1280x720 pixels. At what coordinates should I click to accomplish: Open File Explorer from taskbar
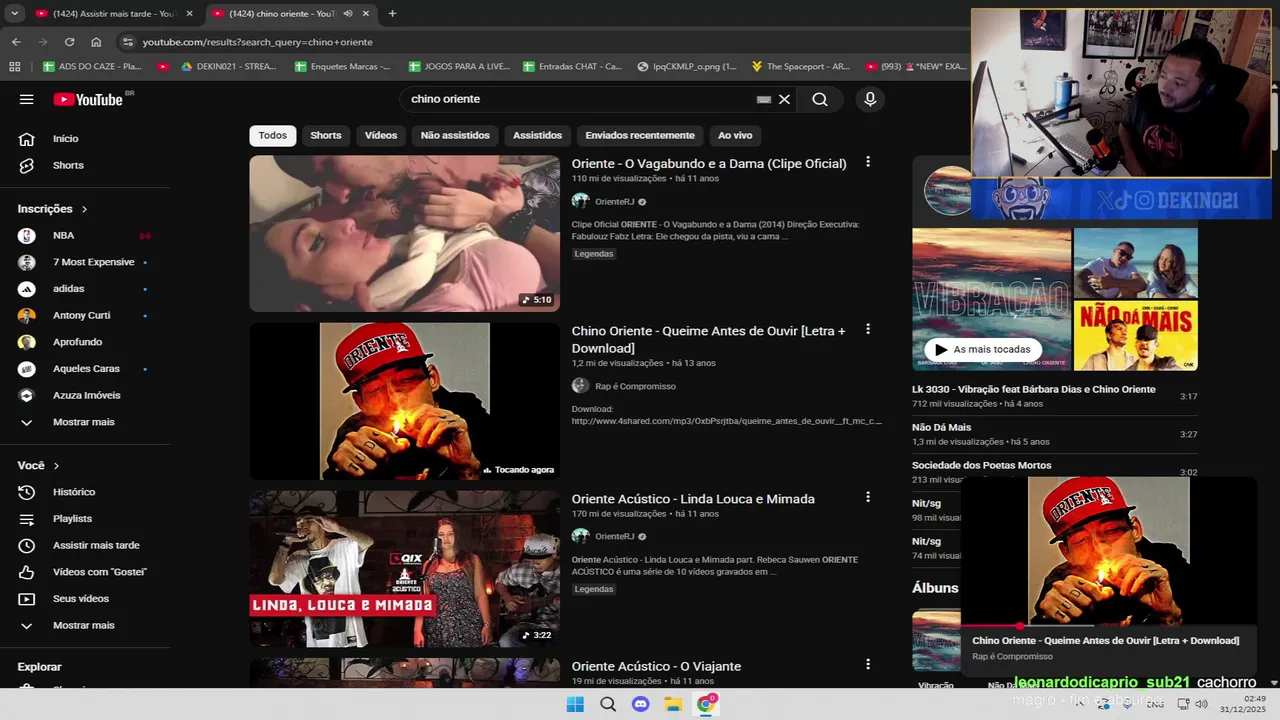673,704
